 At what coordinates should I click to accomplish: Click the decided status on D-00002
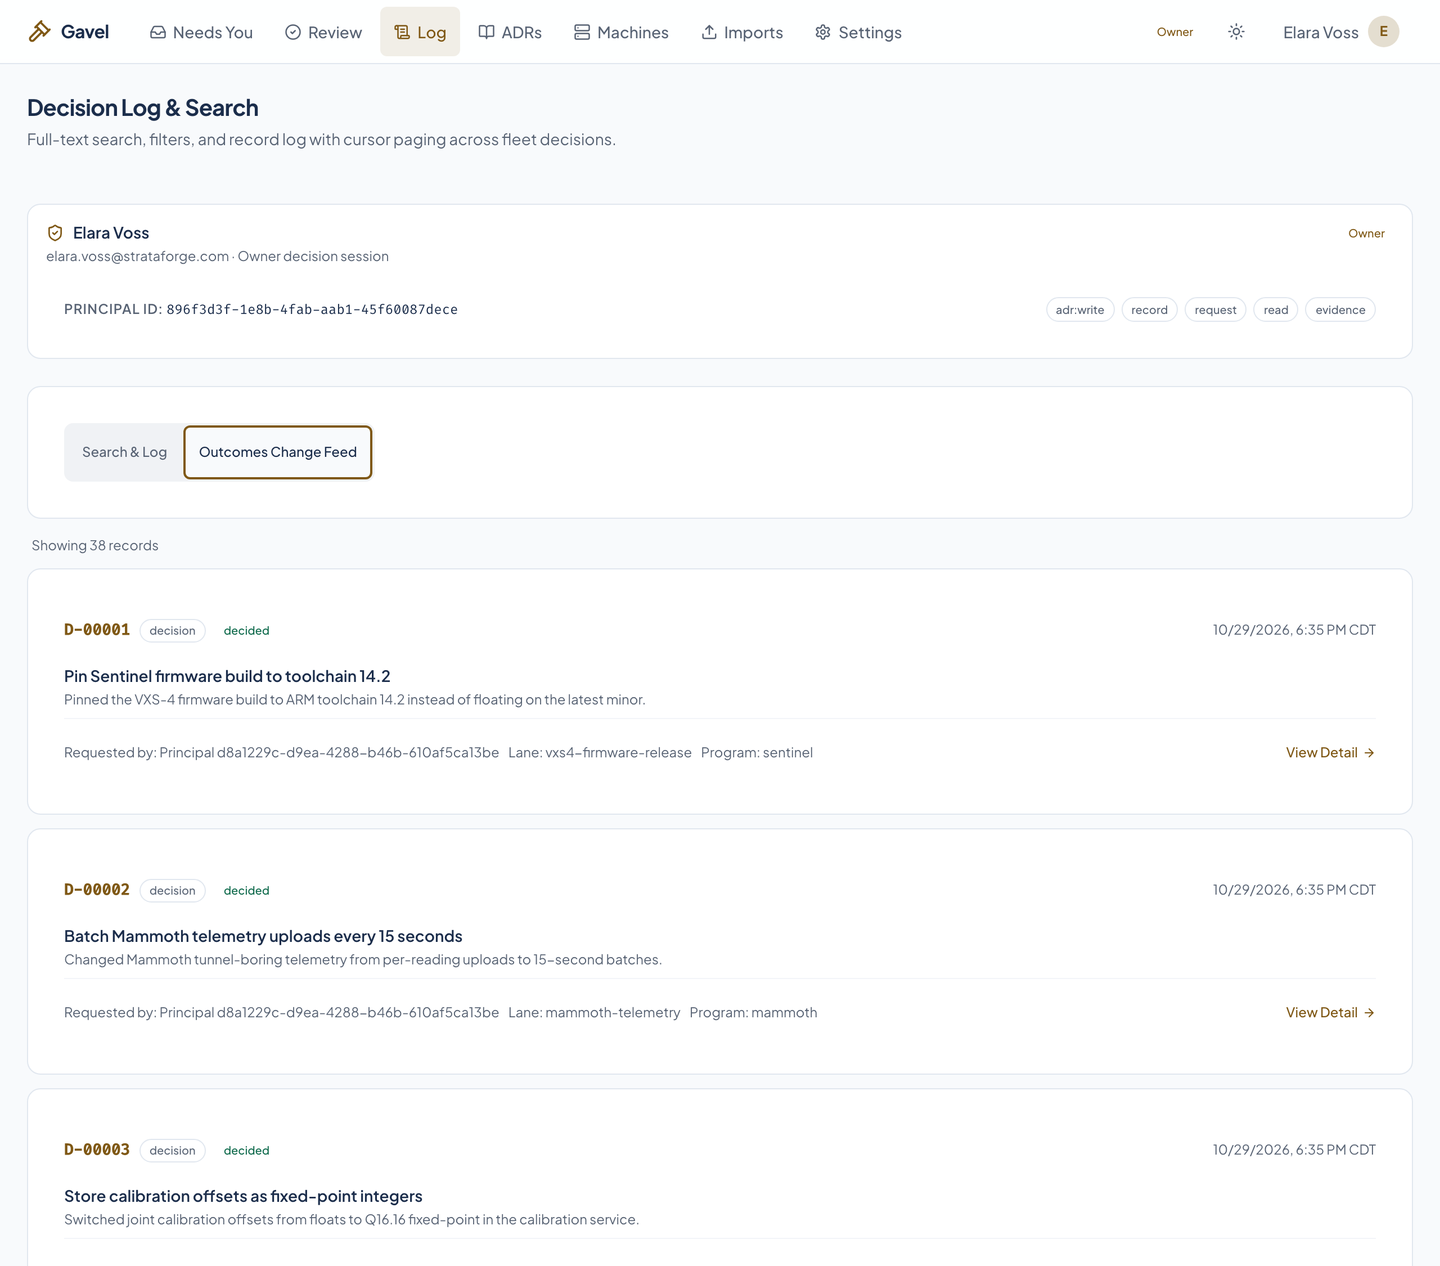246,891
